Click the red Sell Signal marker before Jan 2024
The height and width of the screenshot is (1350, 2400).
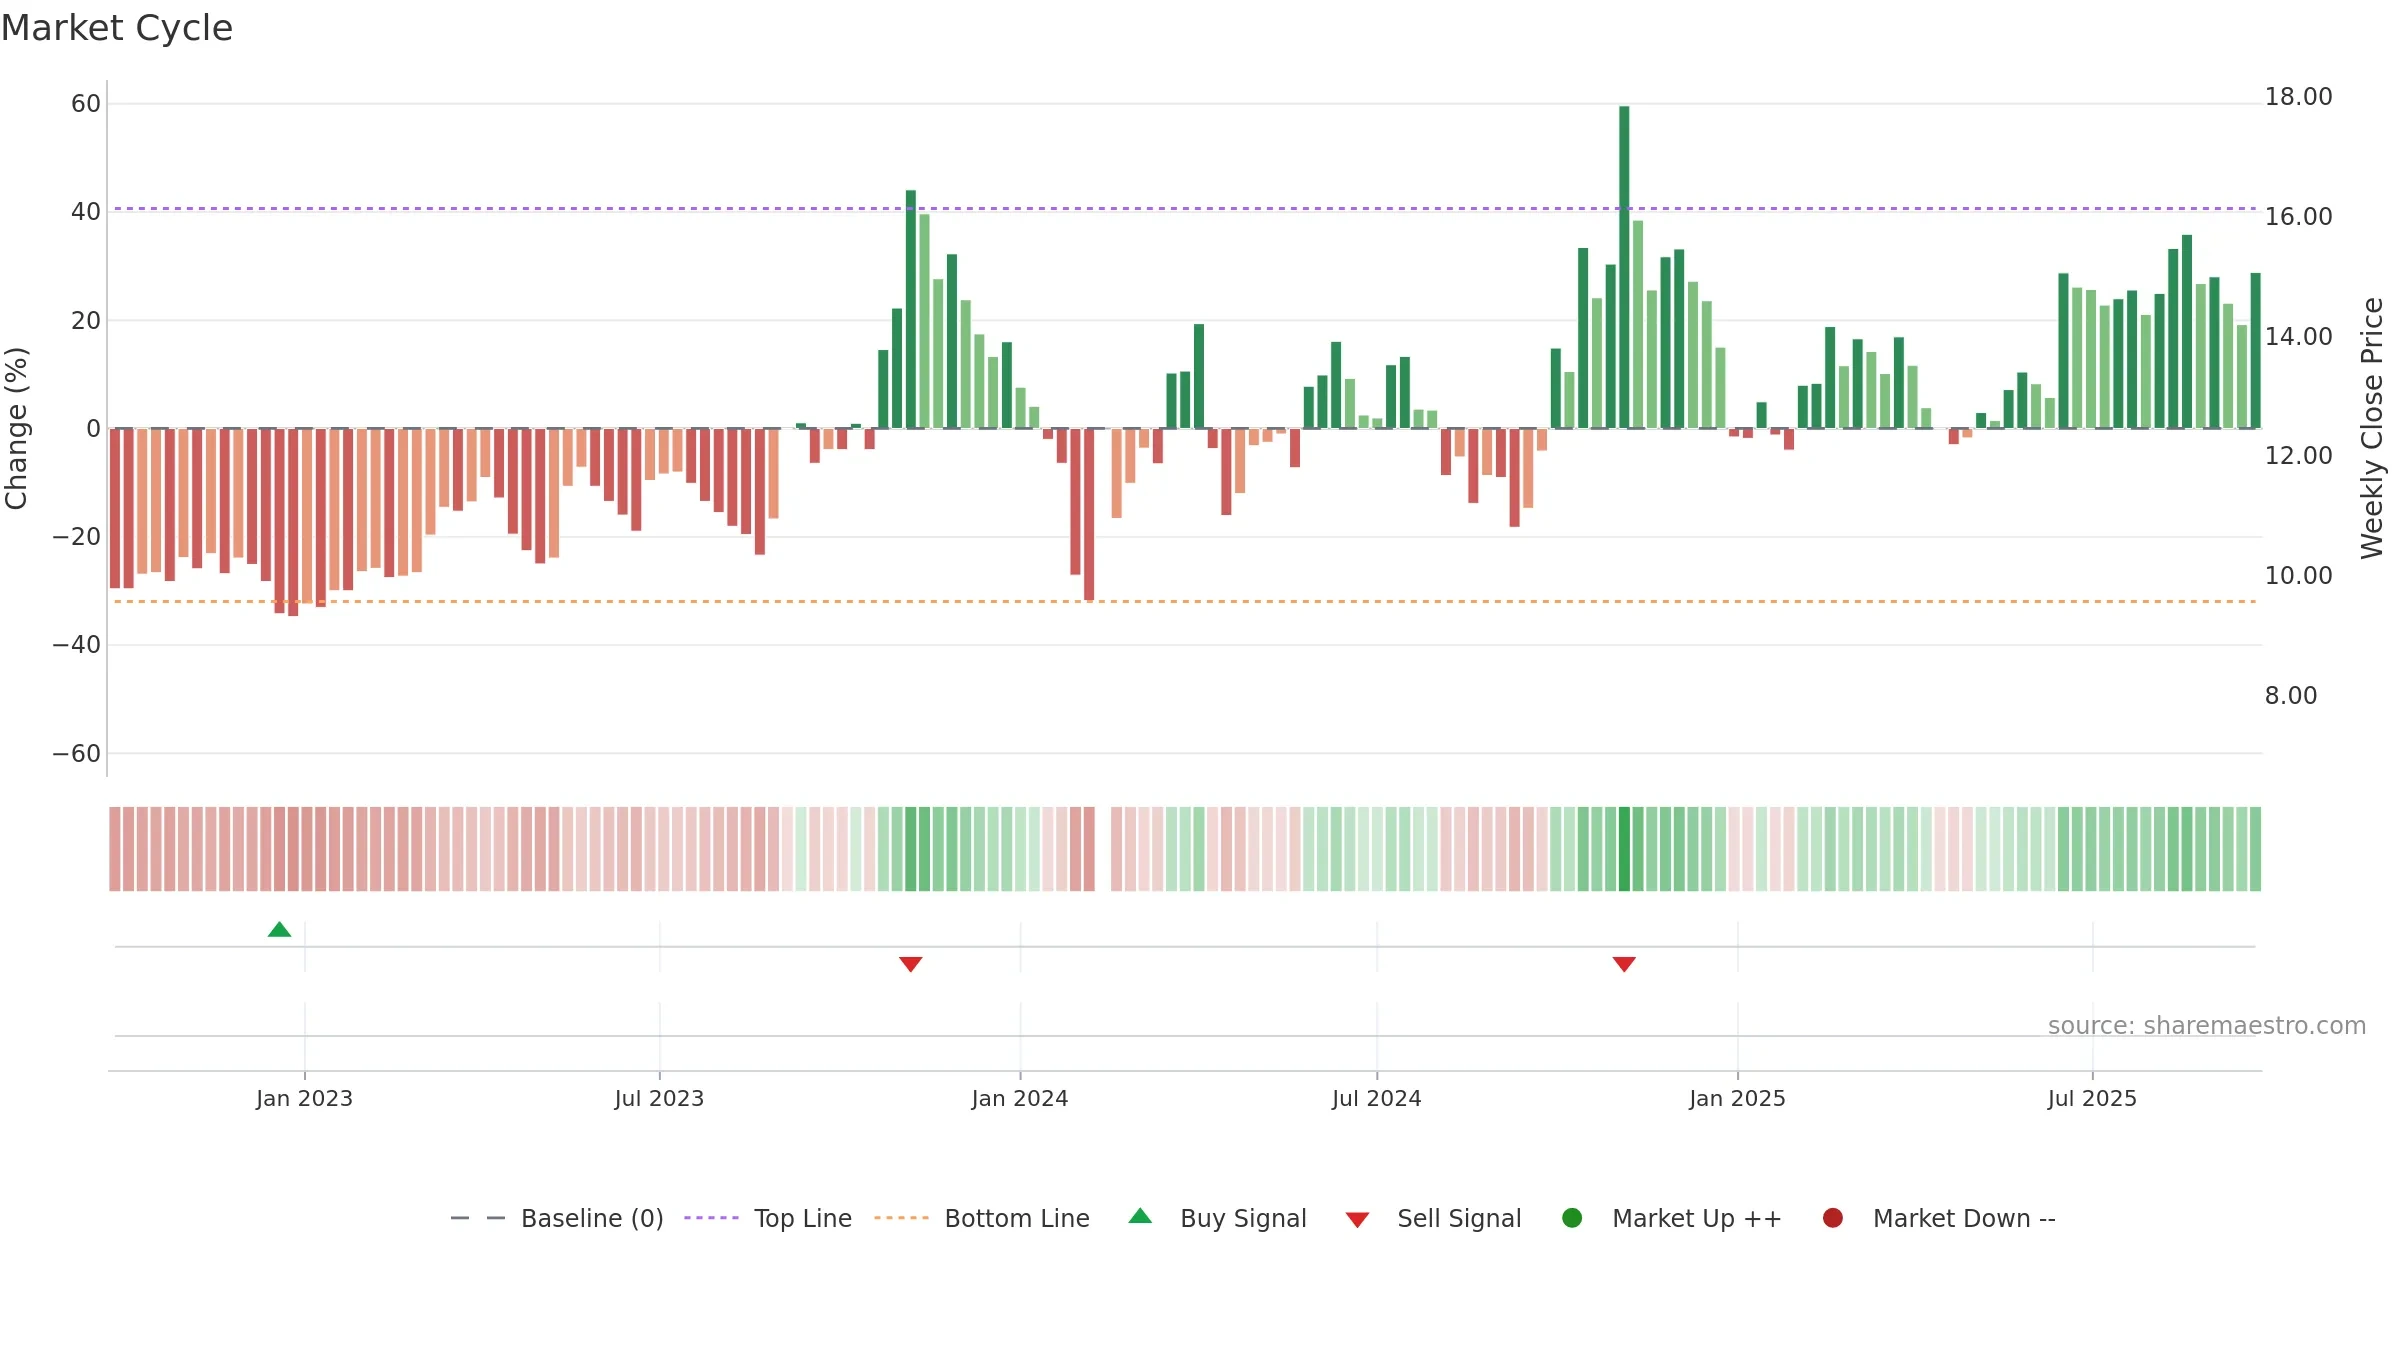pyautogui.click(x=910, y=964)
